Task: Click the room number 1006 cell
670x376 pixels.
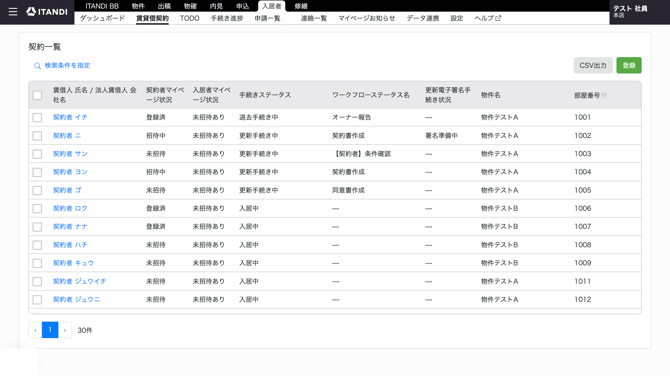Action: 582,208
